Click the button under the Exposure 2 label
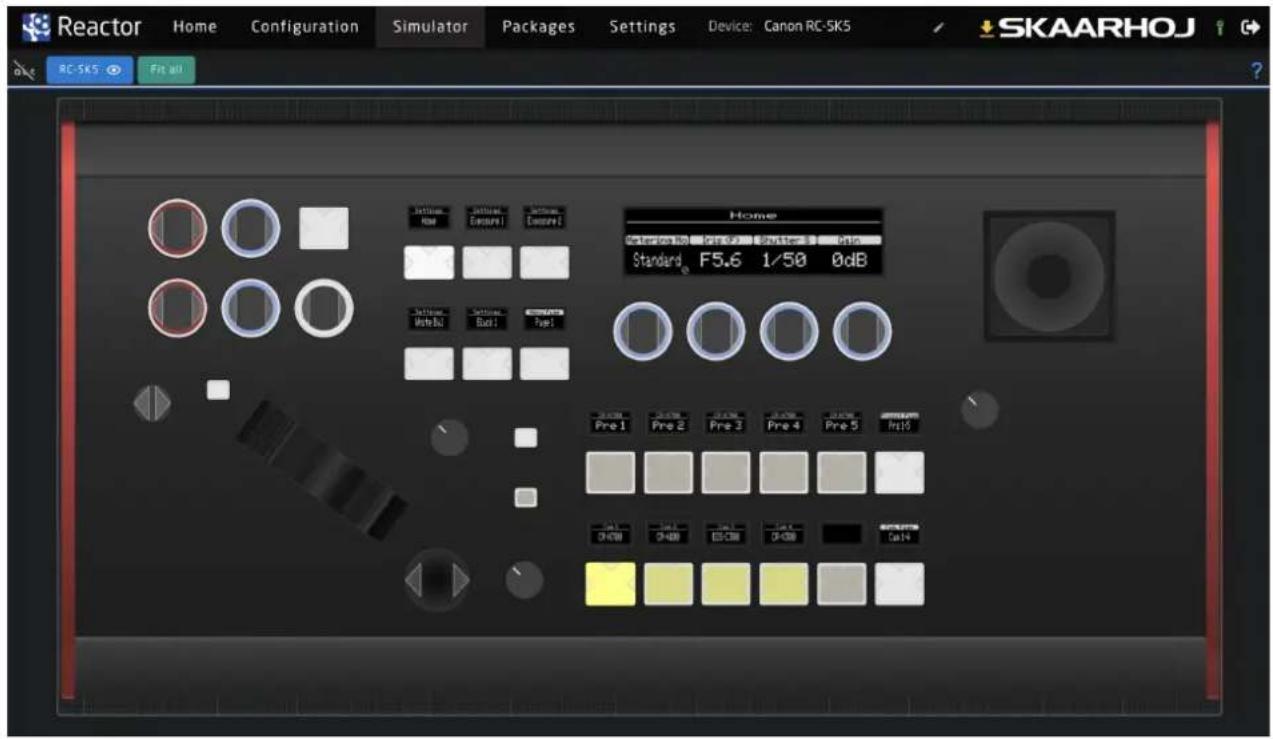 pyautogui.click(x=545, y=263)
